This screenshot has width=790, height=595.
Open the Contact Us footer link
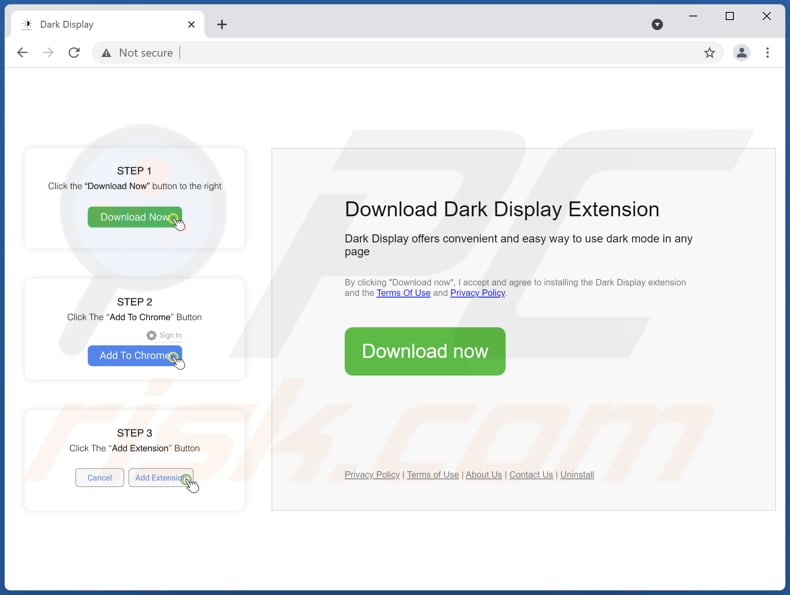coord(531,475)
